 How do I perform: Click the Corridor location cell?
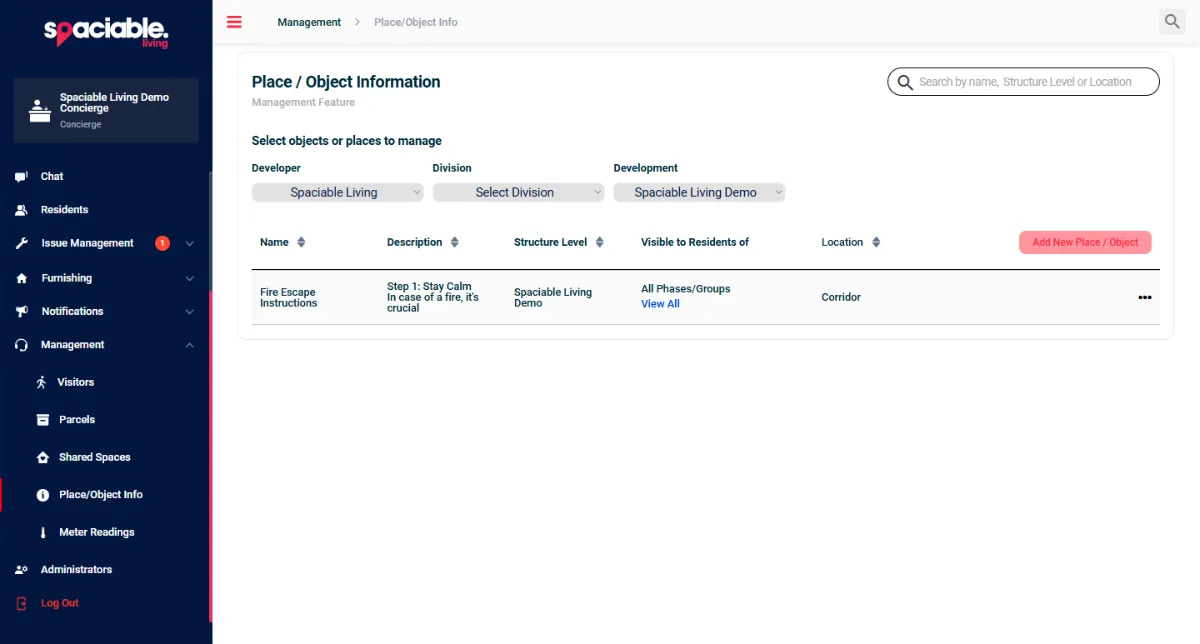tap(841, 297)
